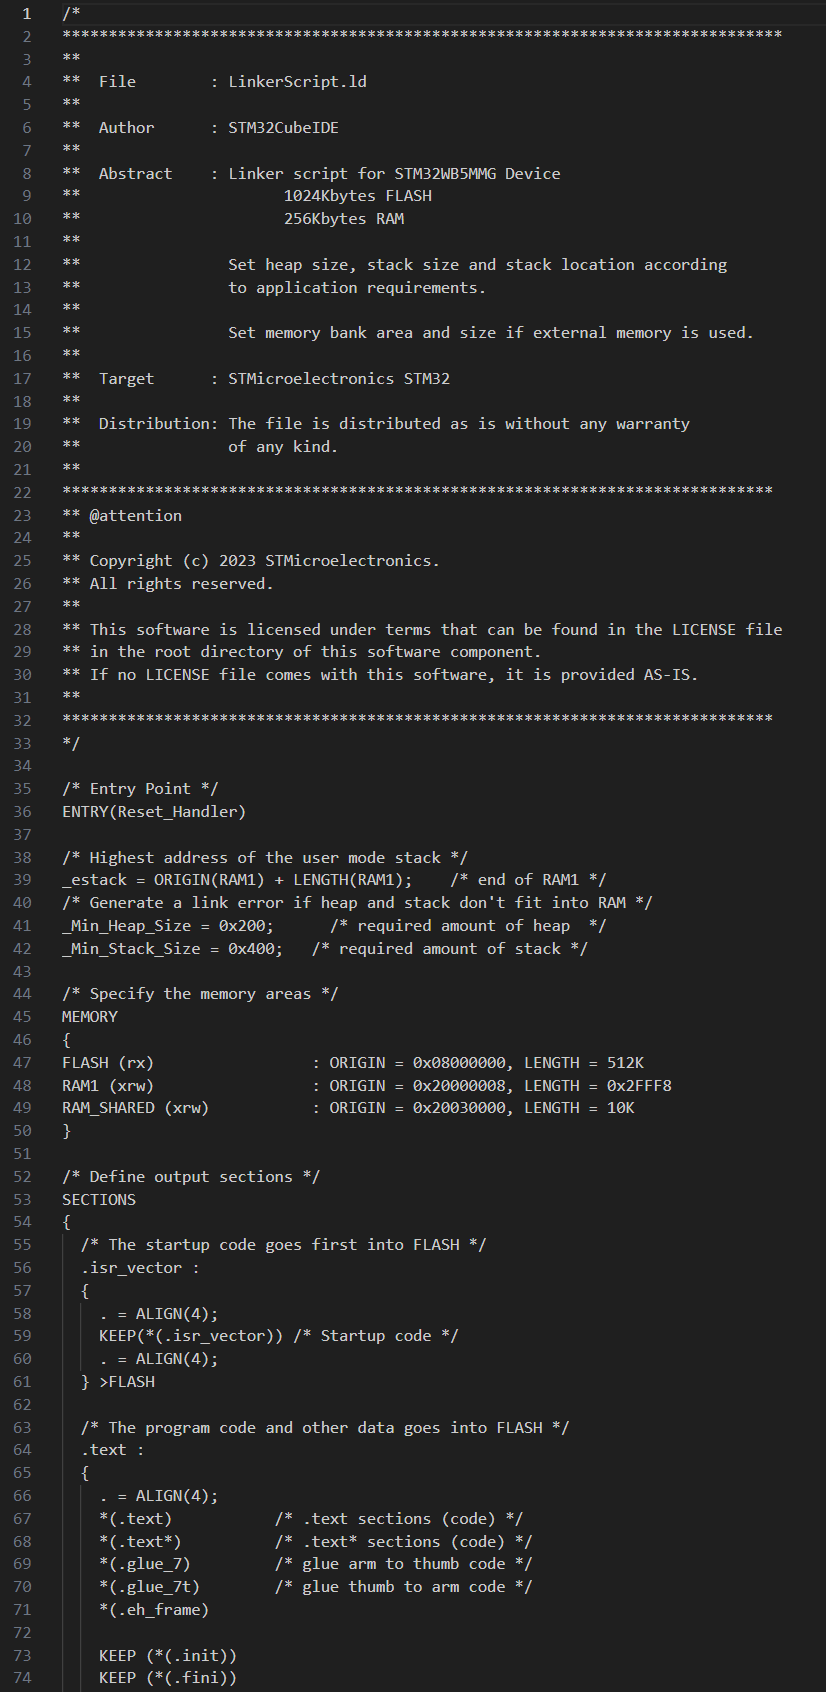Click the _Min_Heap_Size value 0x200
826x1692 pixels.
(x=245, y=926)
